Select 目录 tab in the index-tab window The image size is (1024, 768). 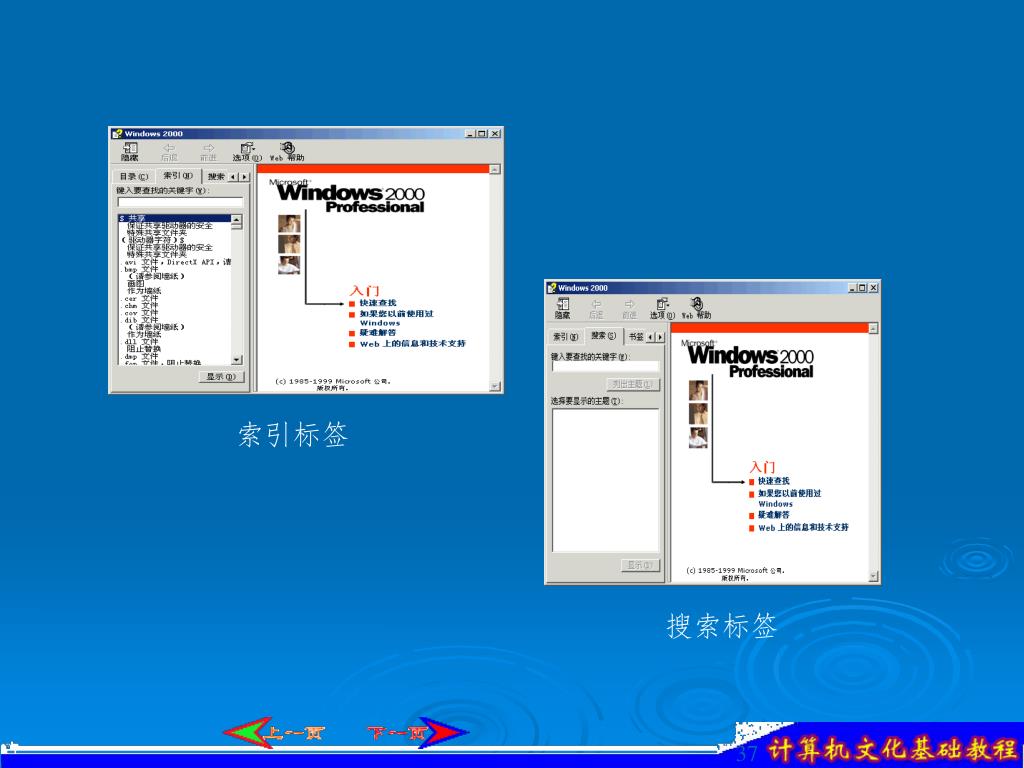(x=134, y=176)
